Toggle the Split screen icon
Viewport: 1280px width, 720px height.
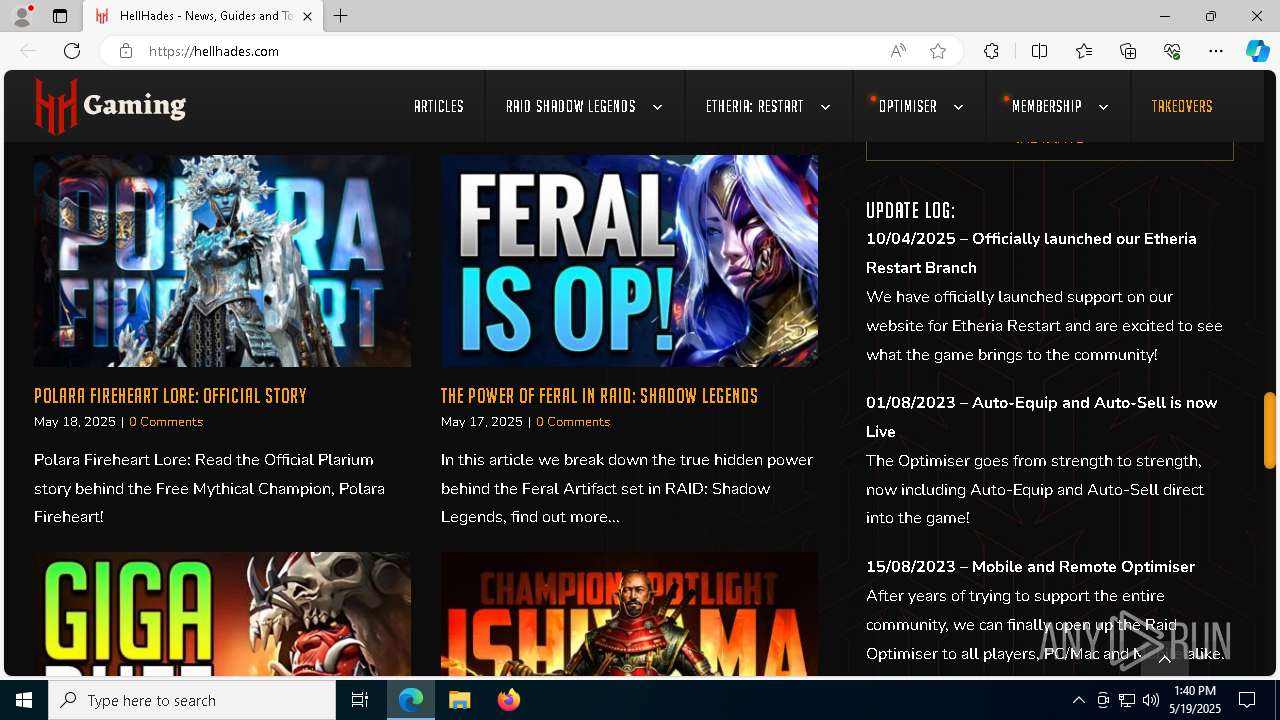[1039, 51]
